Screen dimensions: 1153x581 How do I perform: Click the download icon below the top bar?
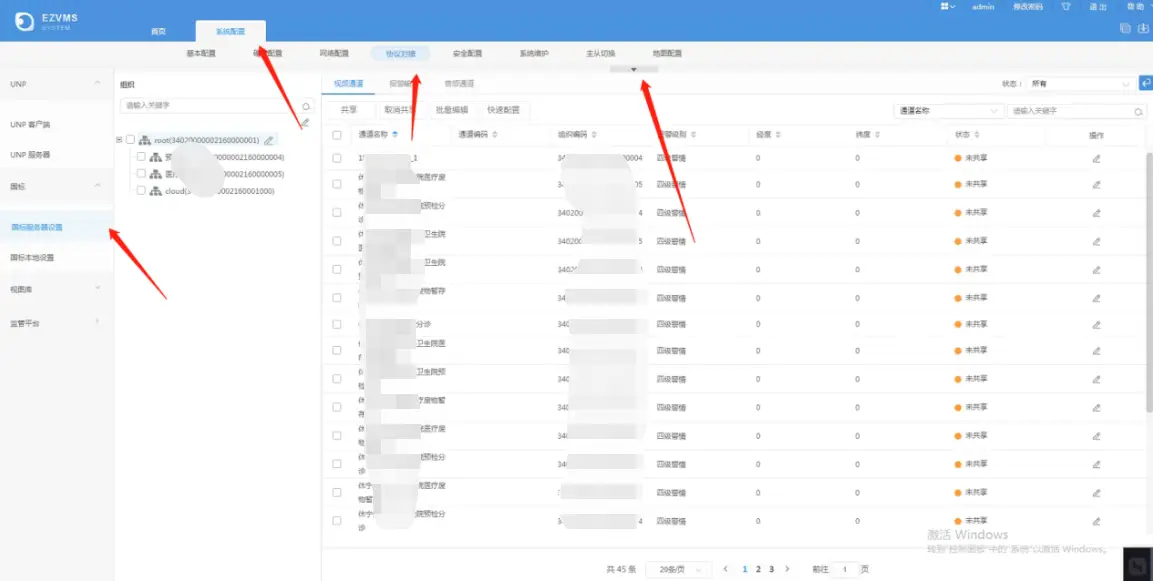1142,28
